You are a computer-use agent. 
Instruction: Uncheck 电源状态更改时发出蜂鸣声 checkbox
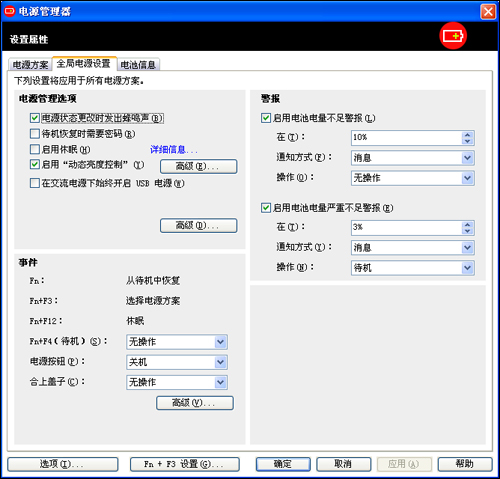(35, 118)
